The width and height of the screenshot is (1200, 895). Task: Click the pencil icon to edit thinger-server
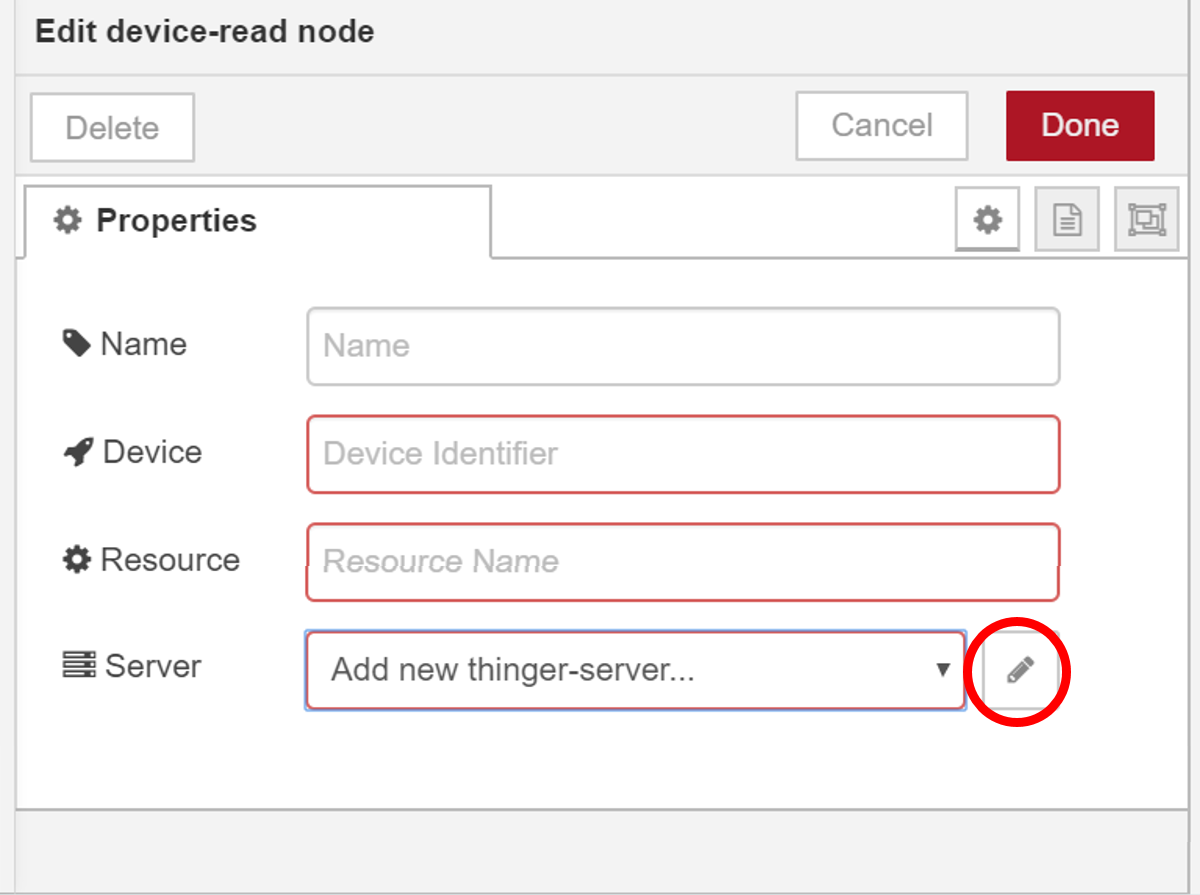coord(1019,670)
